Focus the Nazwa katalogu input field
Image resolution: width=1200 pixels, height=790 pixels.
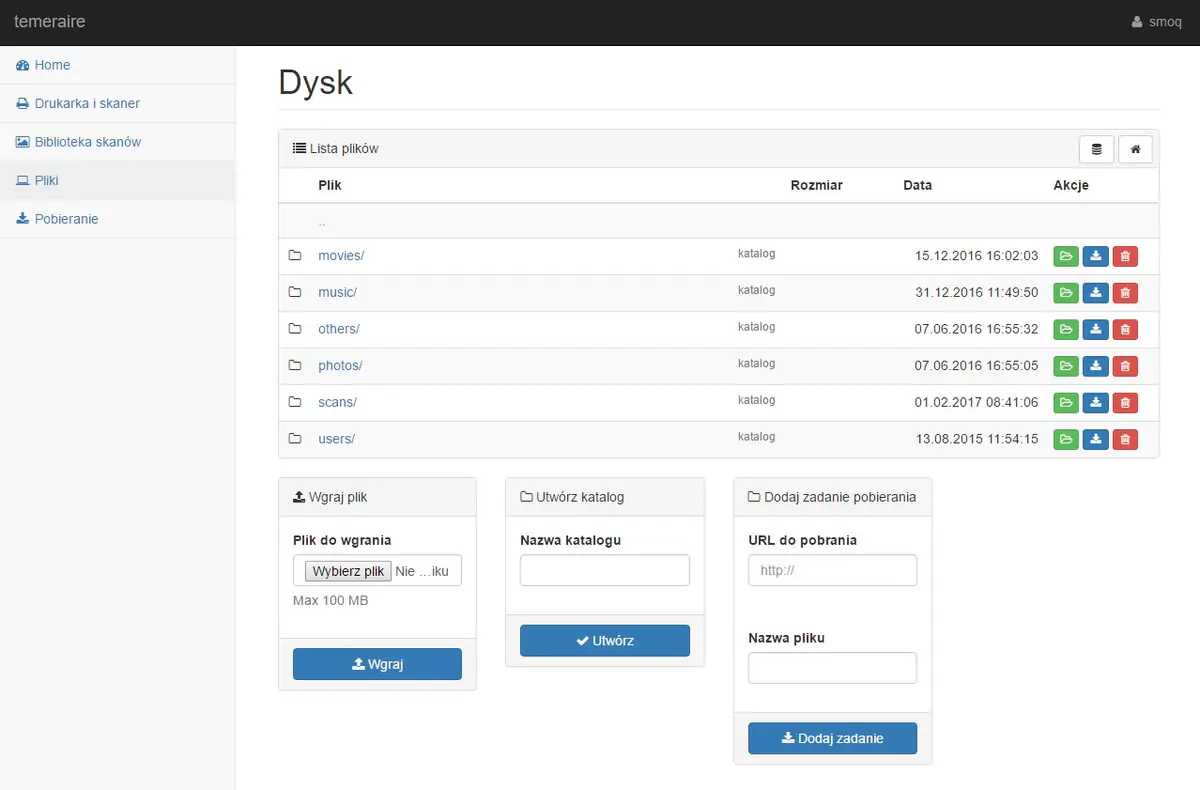pos(605,570)
